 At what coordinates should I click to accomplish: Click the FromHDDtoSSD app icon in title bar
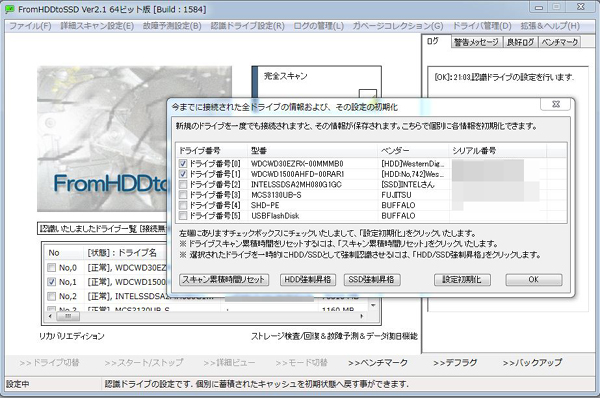coord(10,9)
